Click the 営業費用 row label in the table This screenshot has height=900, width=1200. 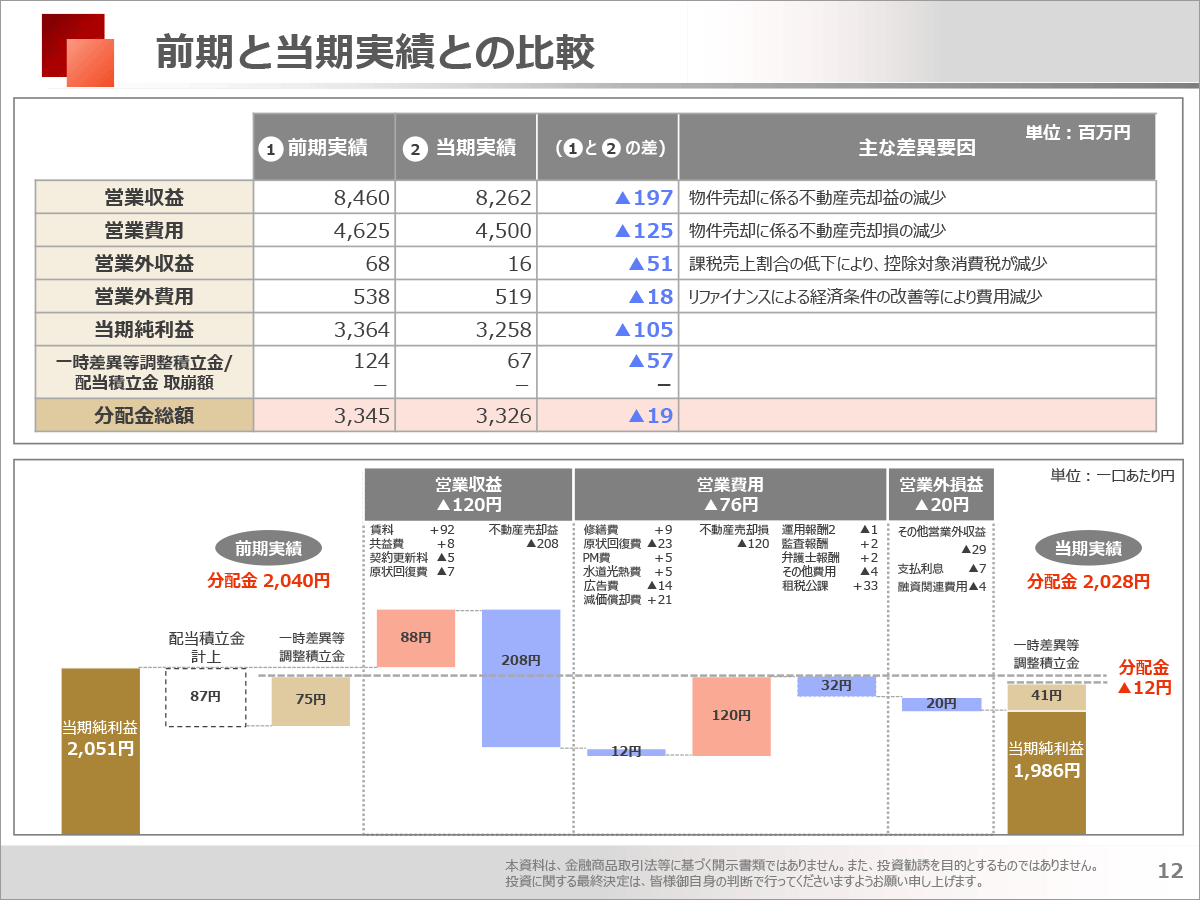(x=144, y=230)
